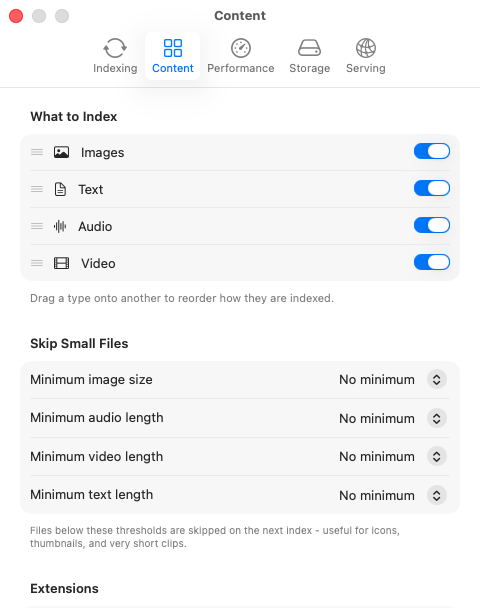Click the Audio row label
Image resolution: width=480 pixels, height=608 pixels.
pyautogui.click(x=95, y=226)
